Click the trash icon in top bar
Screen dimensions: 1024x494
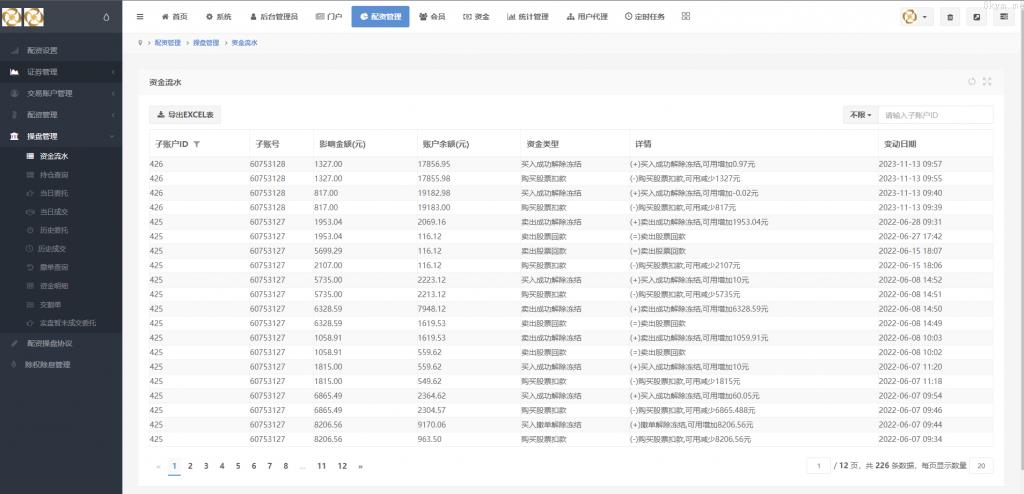click(950, 17)
